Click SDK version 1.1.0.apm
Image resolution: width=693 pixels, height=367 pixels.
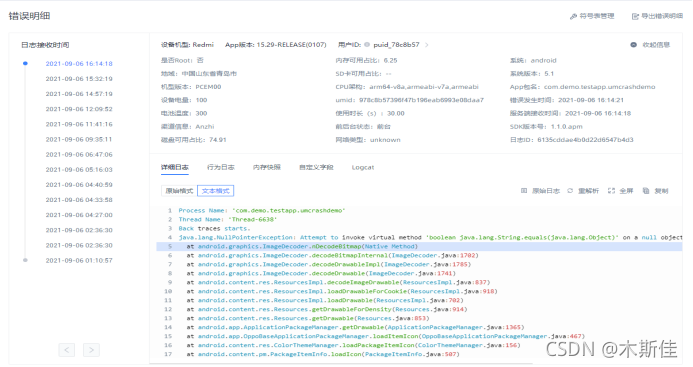(x=567, y=126)
